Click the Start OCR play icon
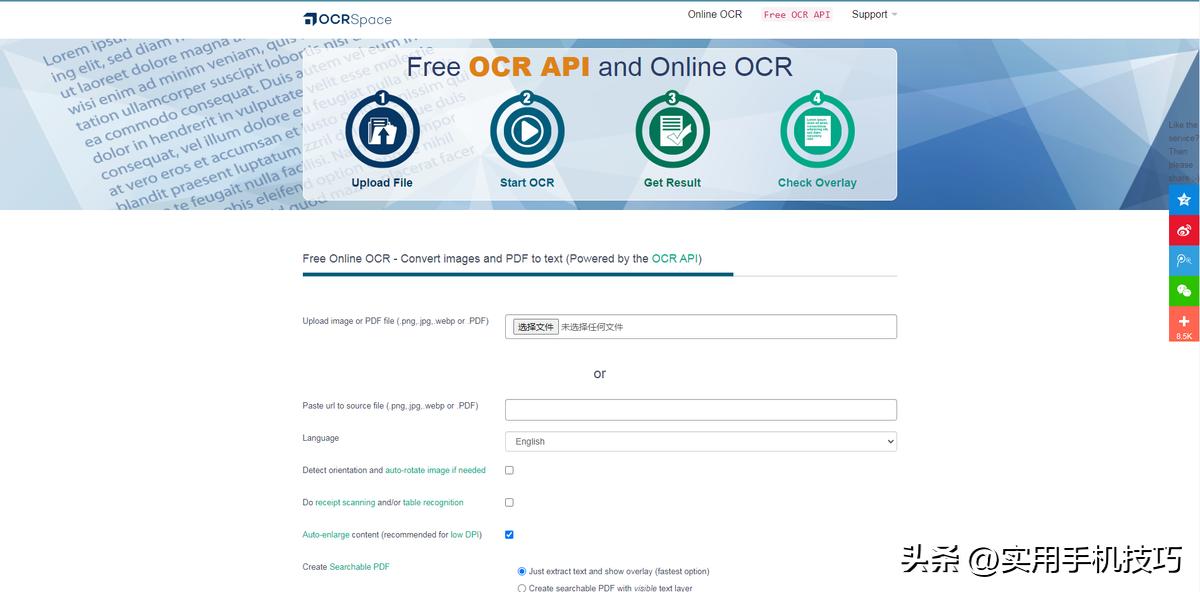1200x592 pixels. pyautogui.click(x=527, y=131)
